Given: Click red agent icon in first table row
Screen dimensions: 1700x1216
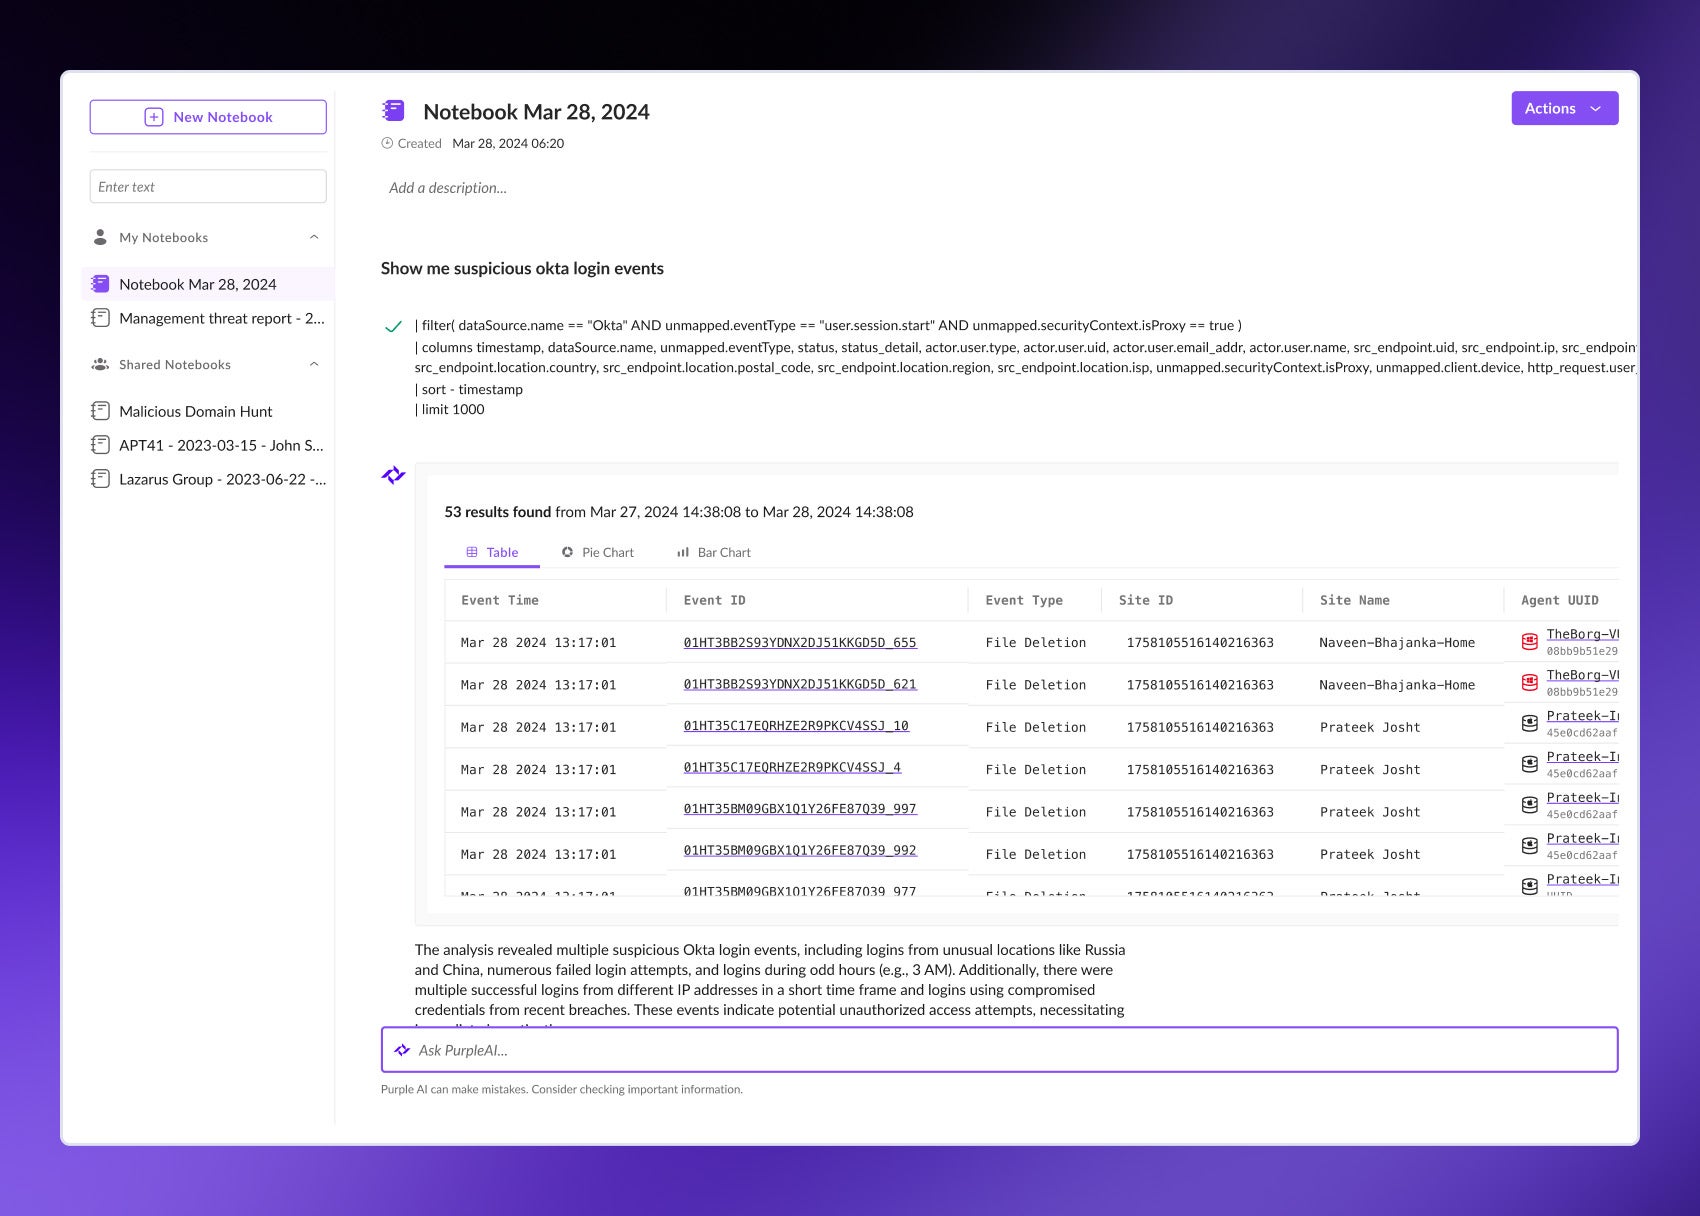Looking at the screenshot, I should (x=1529, y=642).
